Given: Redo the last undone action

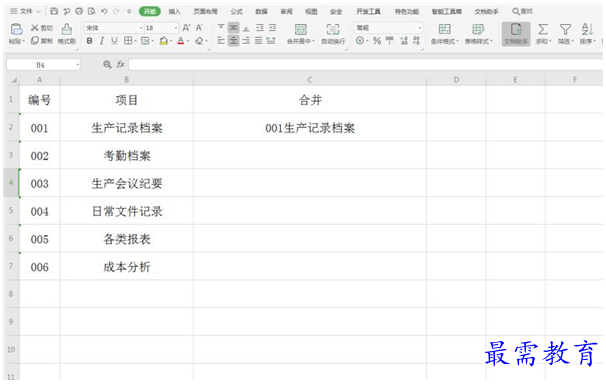Looking at the screenshot, I should pyautogui.click(x=116, y=11).
